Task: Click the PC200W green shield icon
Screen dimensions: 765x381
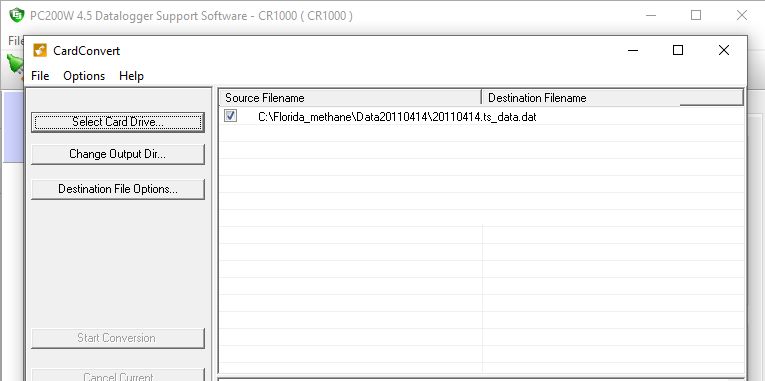Action: [x=17, y=15]
